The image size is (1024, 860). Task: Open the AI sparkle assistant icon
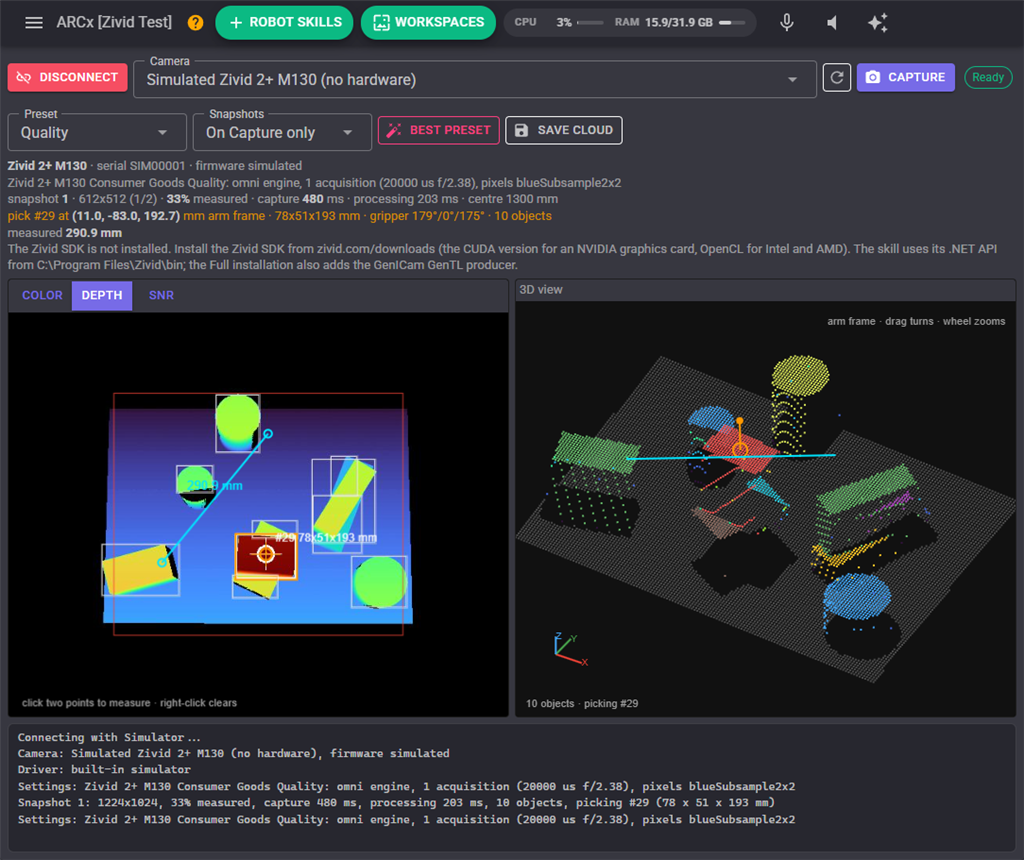point(877,23)
